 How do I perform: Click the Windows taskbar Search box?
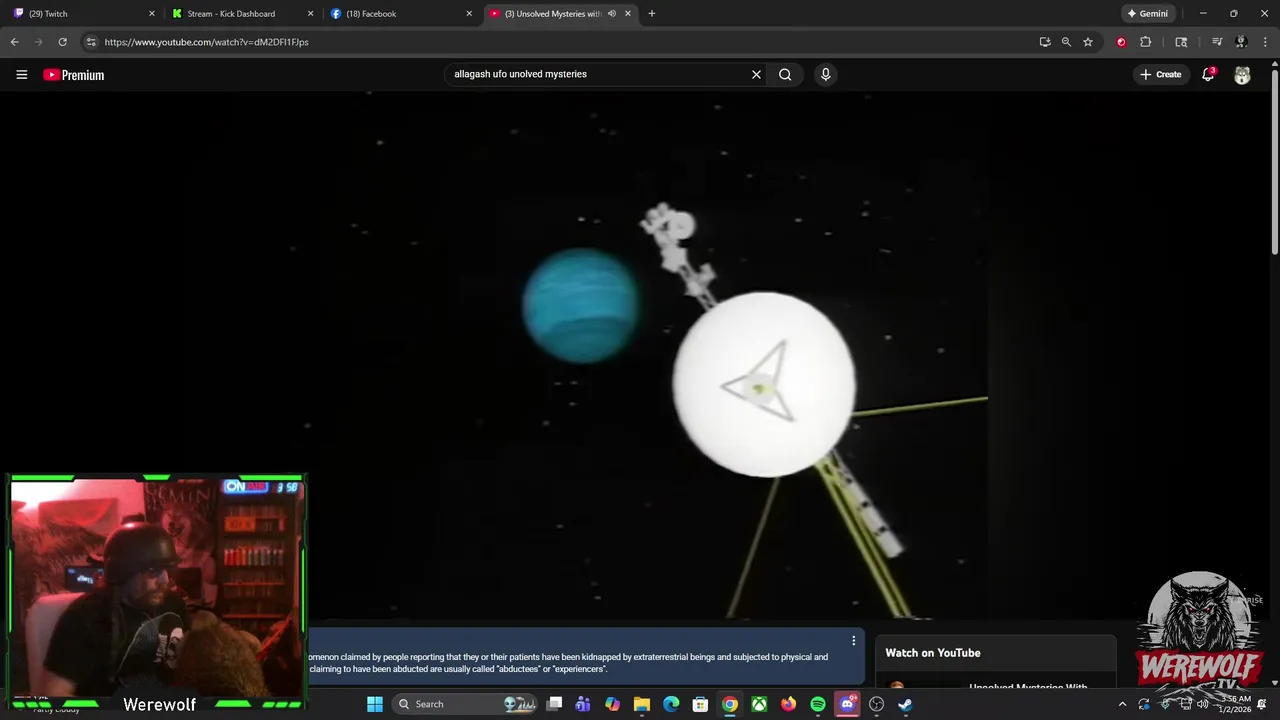466,704
